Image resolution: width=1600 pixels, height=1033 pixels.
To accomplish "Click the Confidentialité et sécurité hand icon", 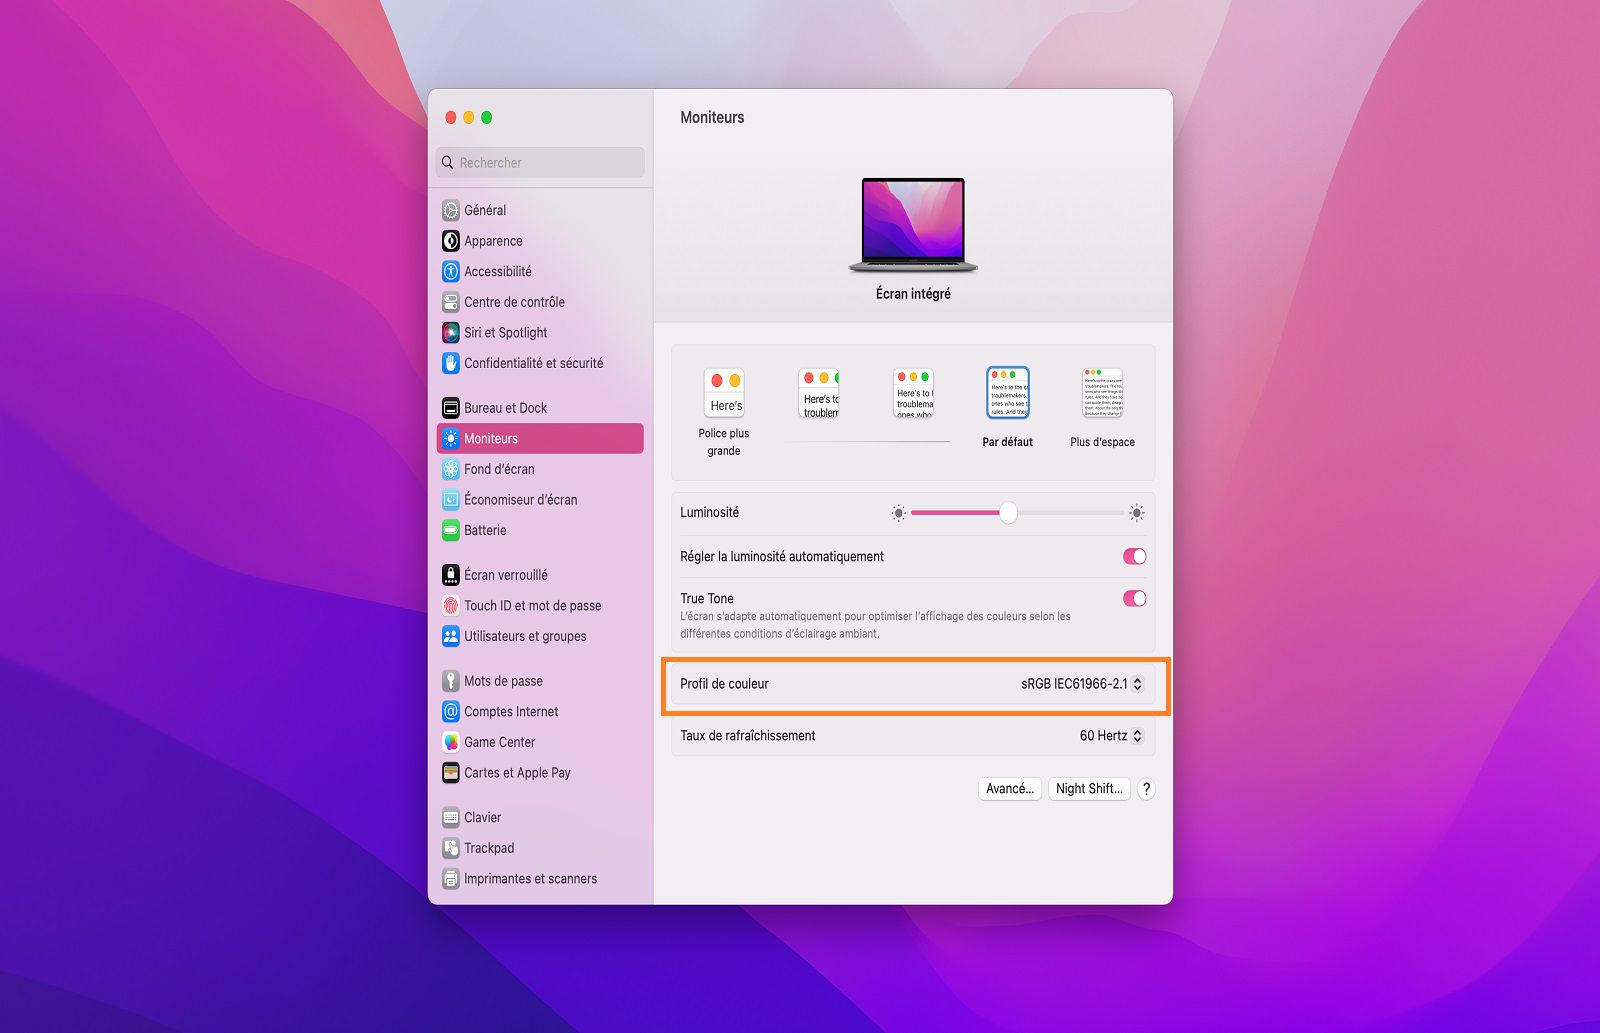I will pos(451,363).
